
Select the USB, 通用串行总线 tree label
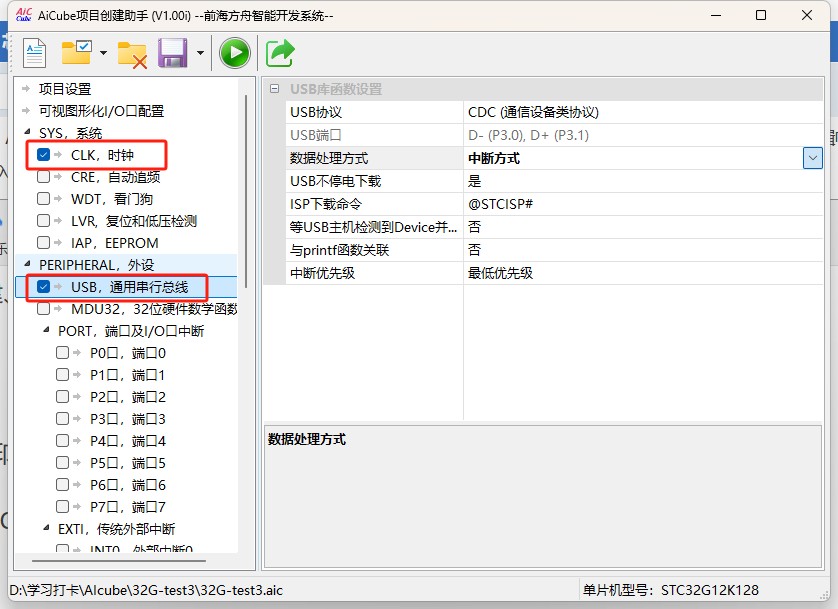[x=130, y=287]
